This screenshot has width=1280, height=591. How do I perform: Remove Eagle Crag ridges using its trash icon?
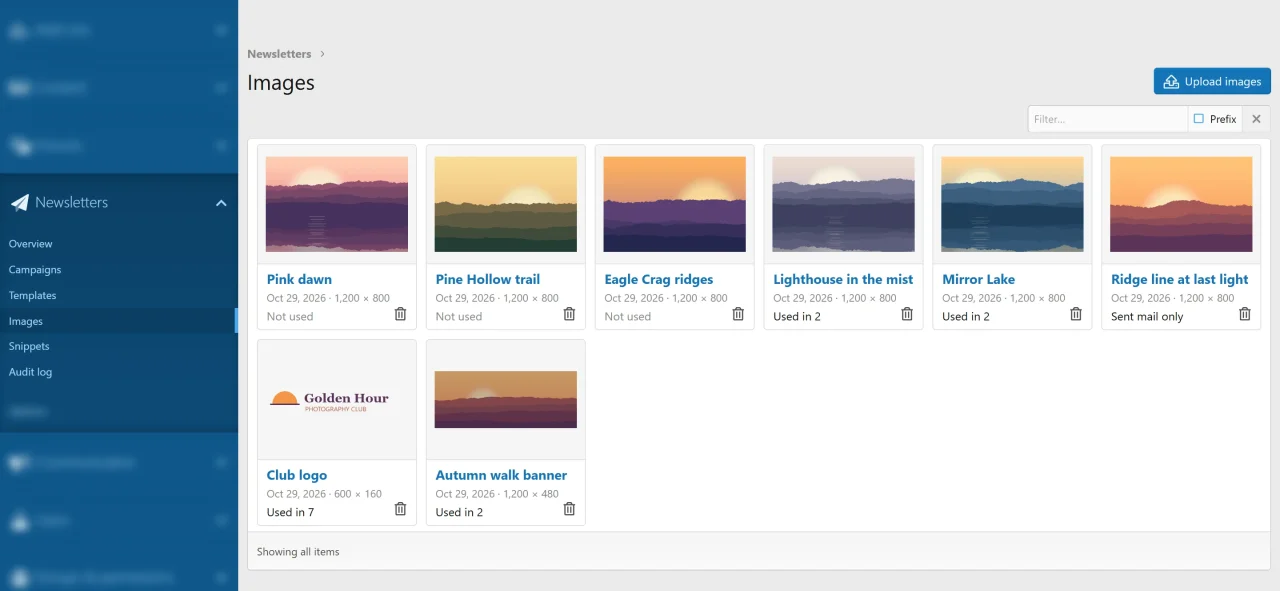738,314
